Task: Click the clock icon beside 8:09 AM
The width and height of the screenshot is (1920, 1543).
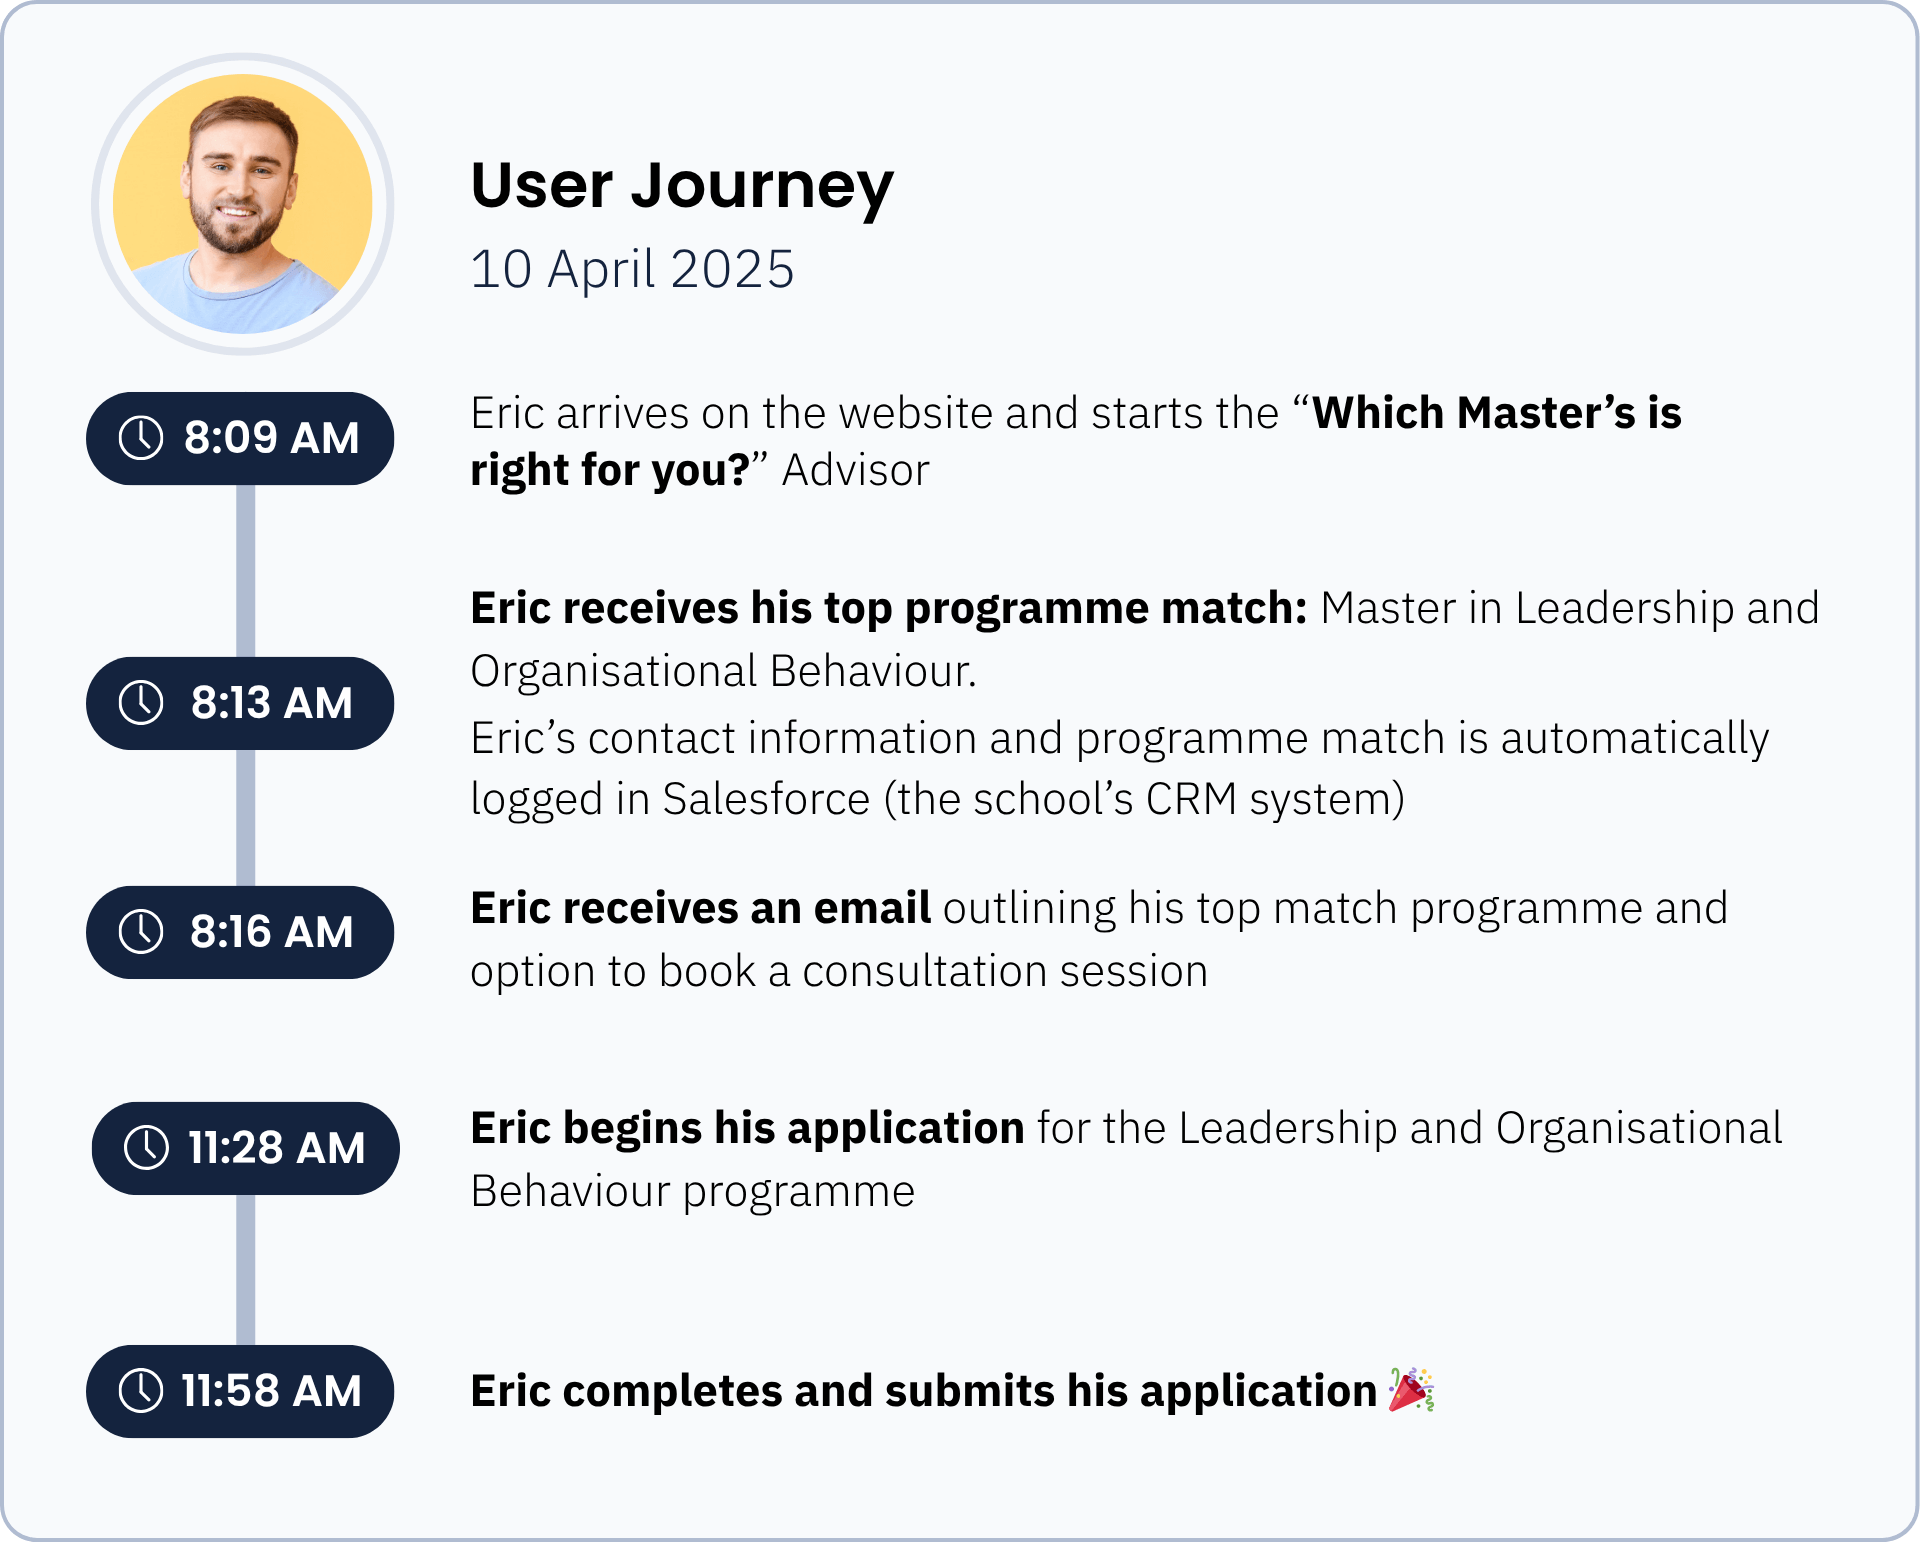Action: click(x=141, y=438)
